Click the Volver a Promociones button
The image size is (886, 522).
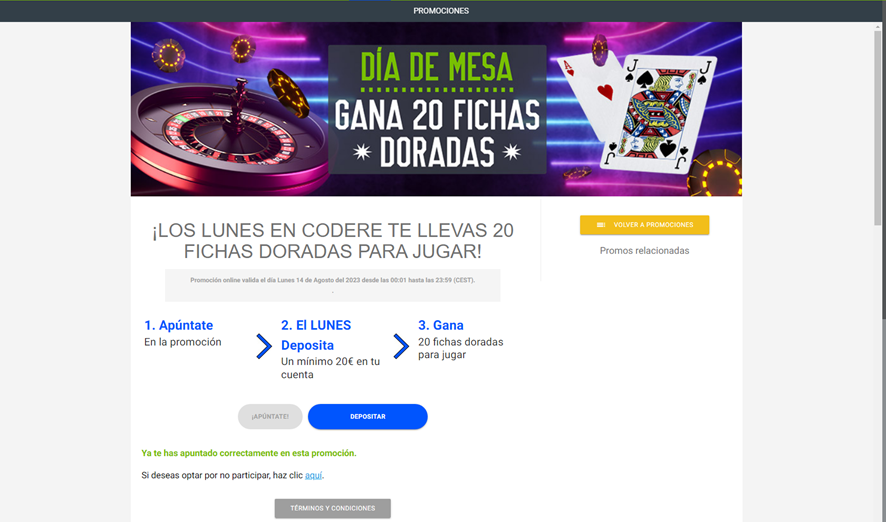(644, 225)
